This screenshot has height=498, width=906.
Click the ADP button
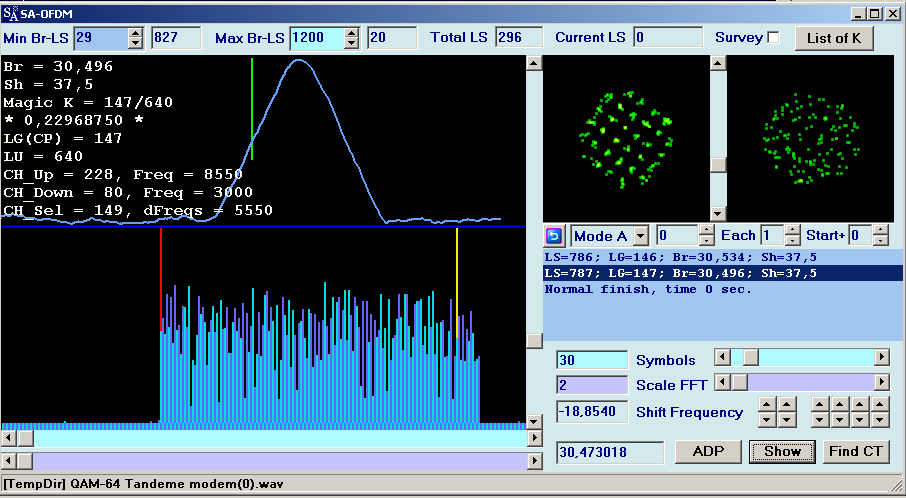click(708, 452)
